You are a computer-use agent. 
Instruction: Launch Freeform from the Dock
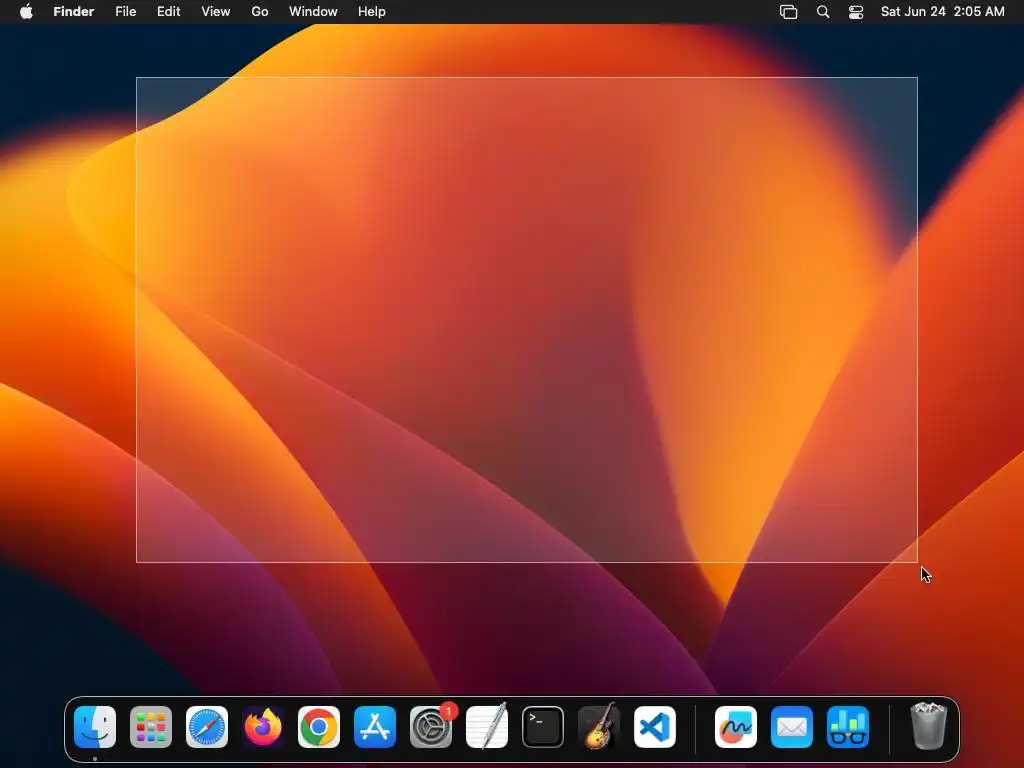pos(736,727)
